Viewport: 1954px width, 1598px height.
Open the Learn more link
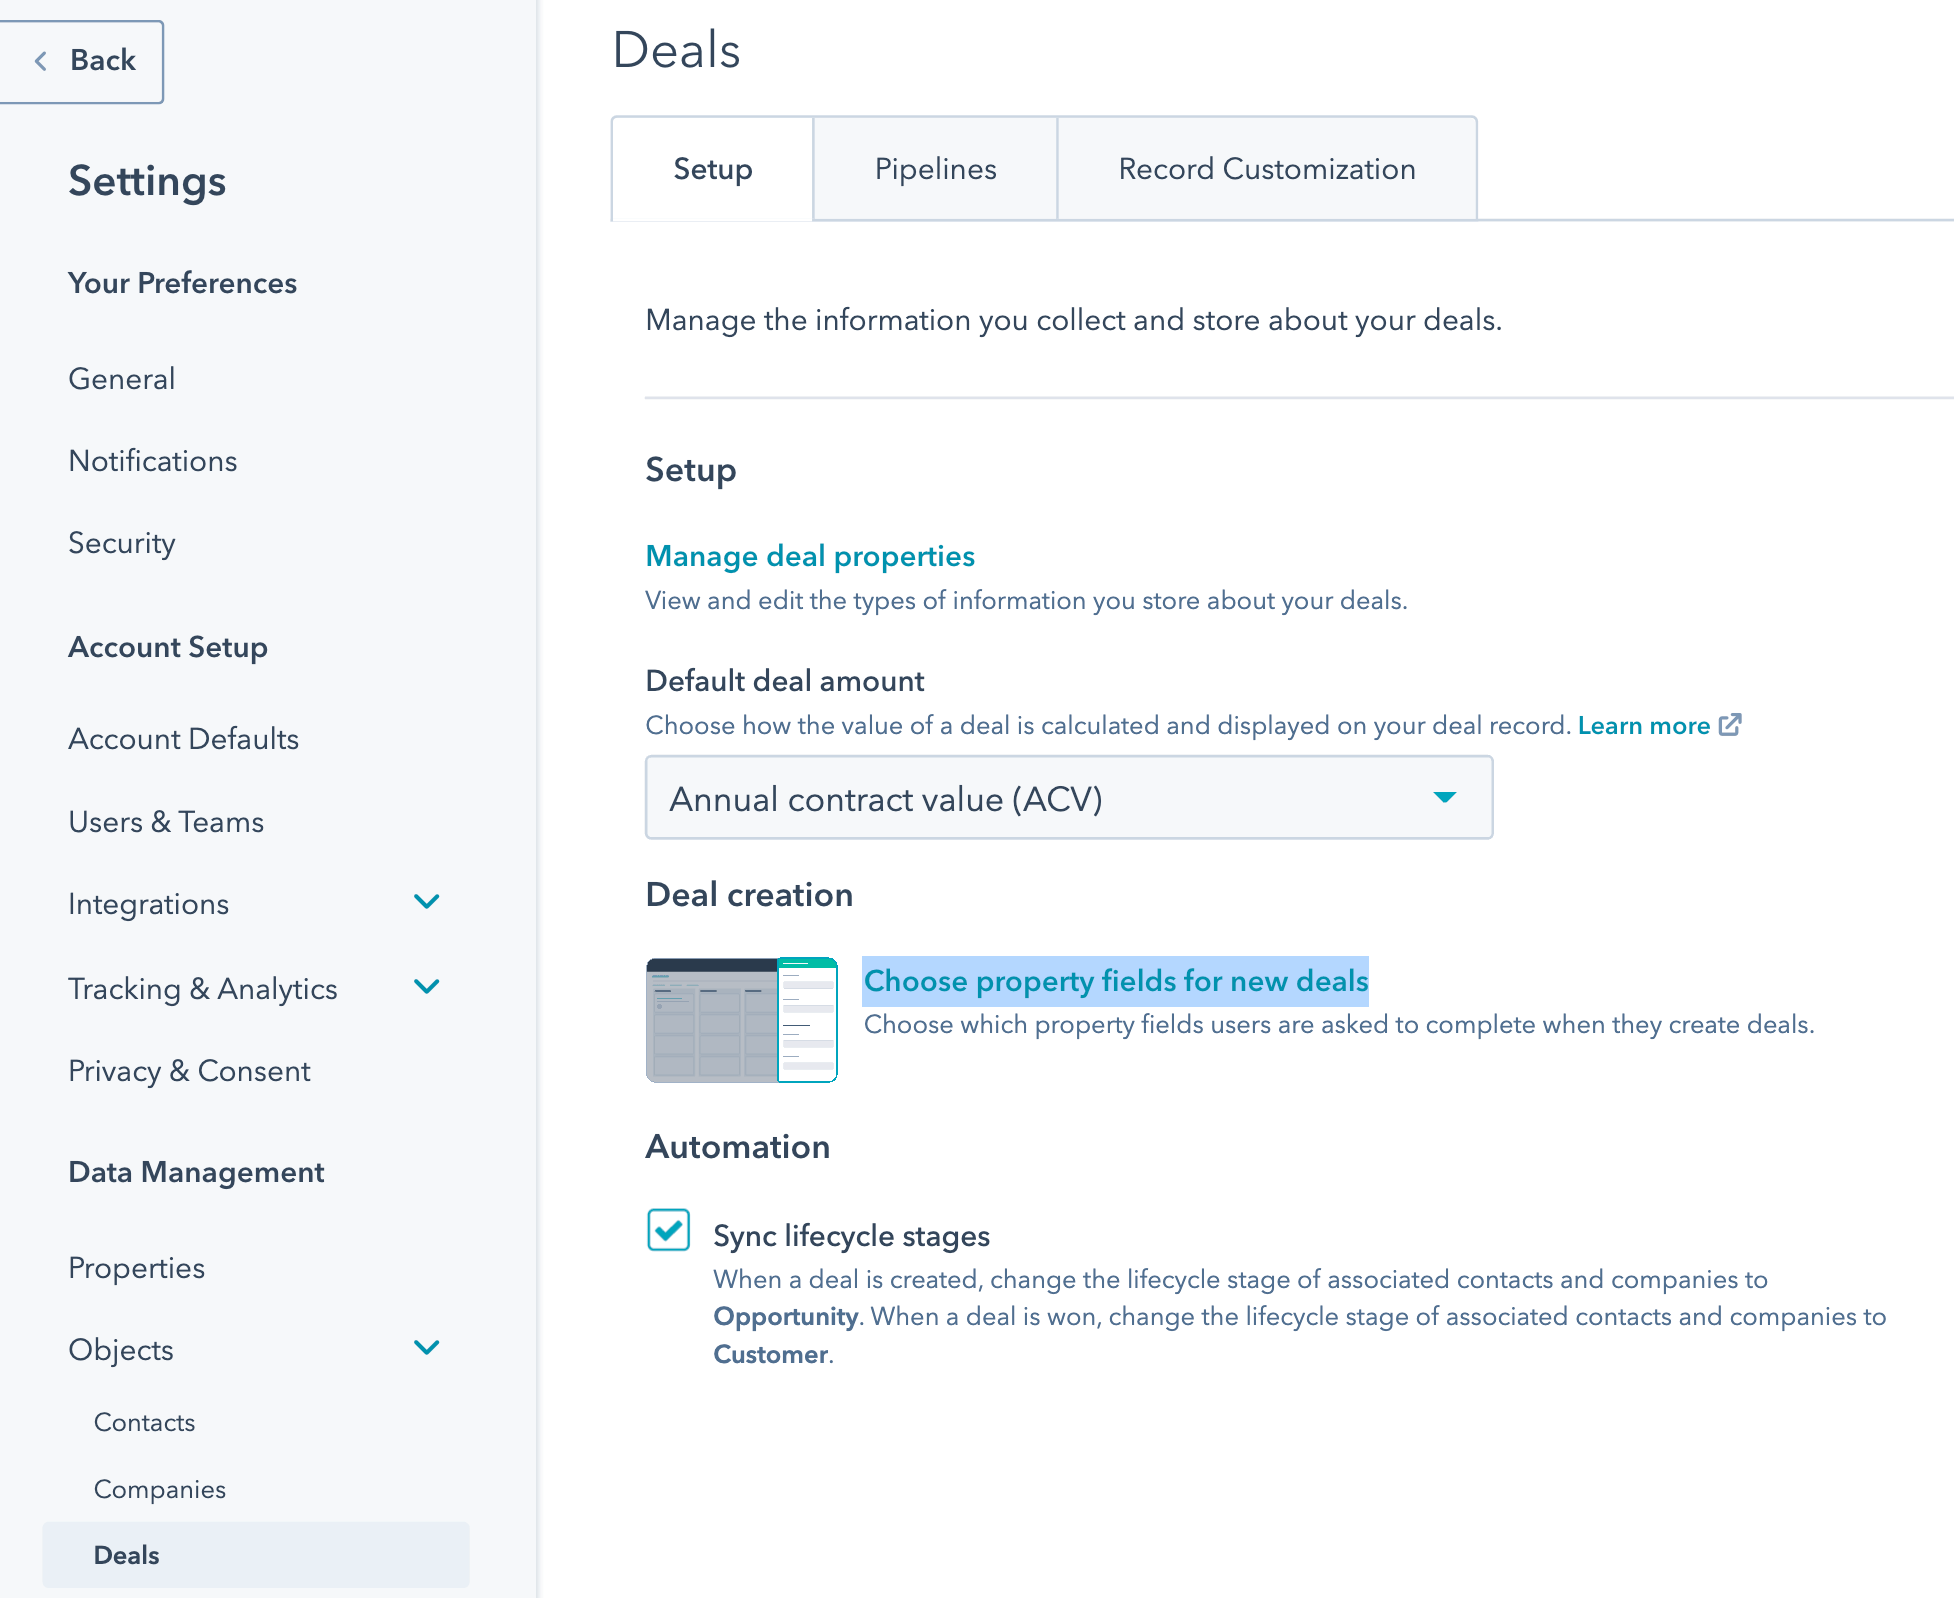coord(1643,726)
